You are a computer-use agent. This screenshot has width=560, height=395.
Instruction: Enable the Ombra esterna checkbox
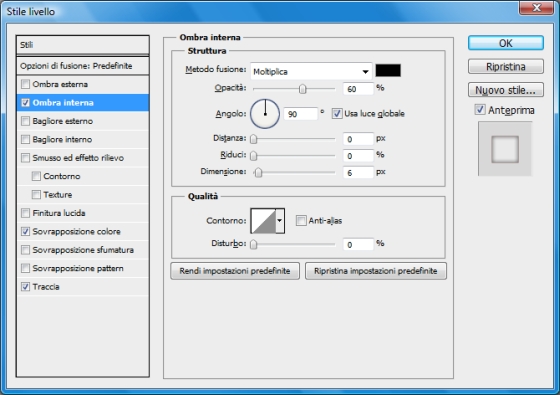(x=25, y=84)
